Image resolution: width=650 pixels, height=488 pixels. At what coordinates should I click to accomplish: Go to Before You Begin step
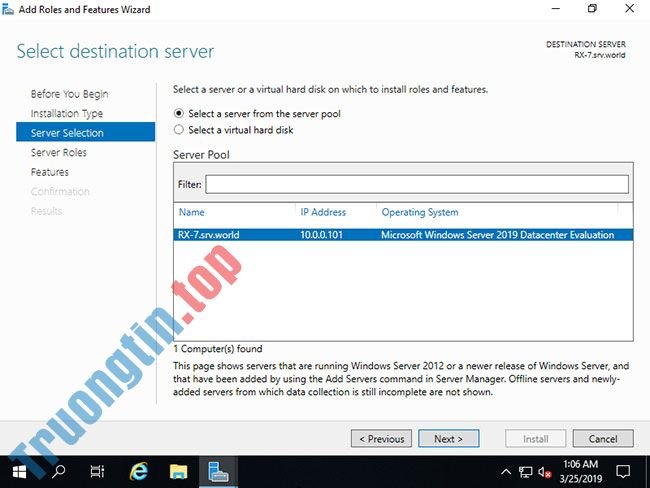pyautogui.click(x=69, y=94)
